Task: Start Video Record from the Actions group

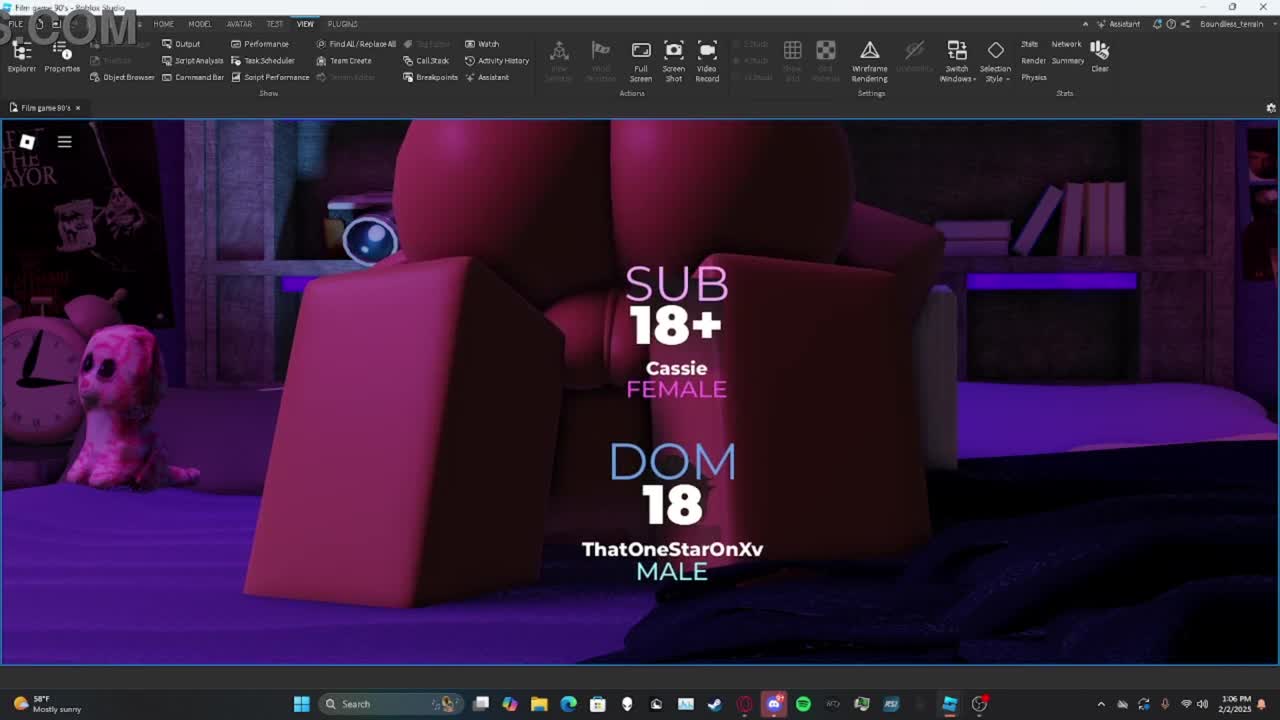Action: coord(707,59)
